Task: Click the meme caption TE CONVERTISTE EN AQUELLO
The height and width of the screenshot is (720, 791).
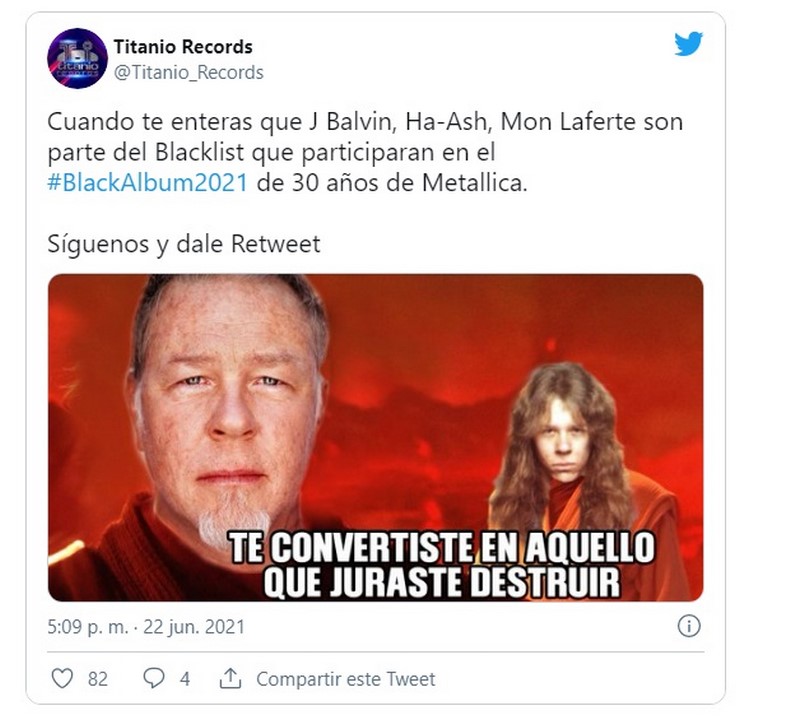Action: 442,548
